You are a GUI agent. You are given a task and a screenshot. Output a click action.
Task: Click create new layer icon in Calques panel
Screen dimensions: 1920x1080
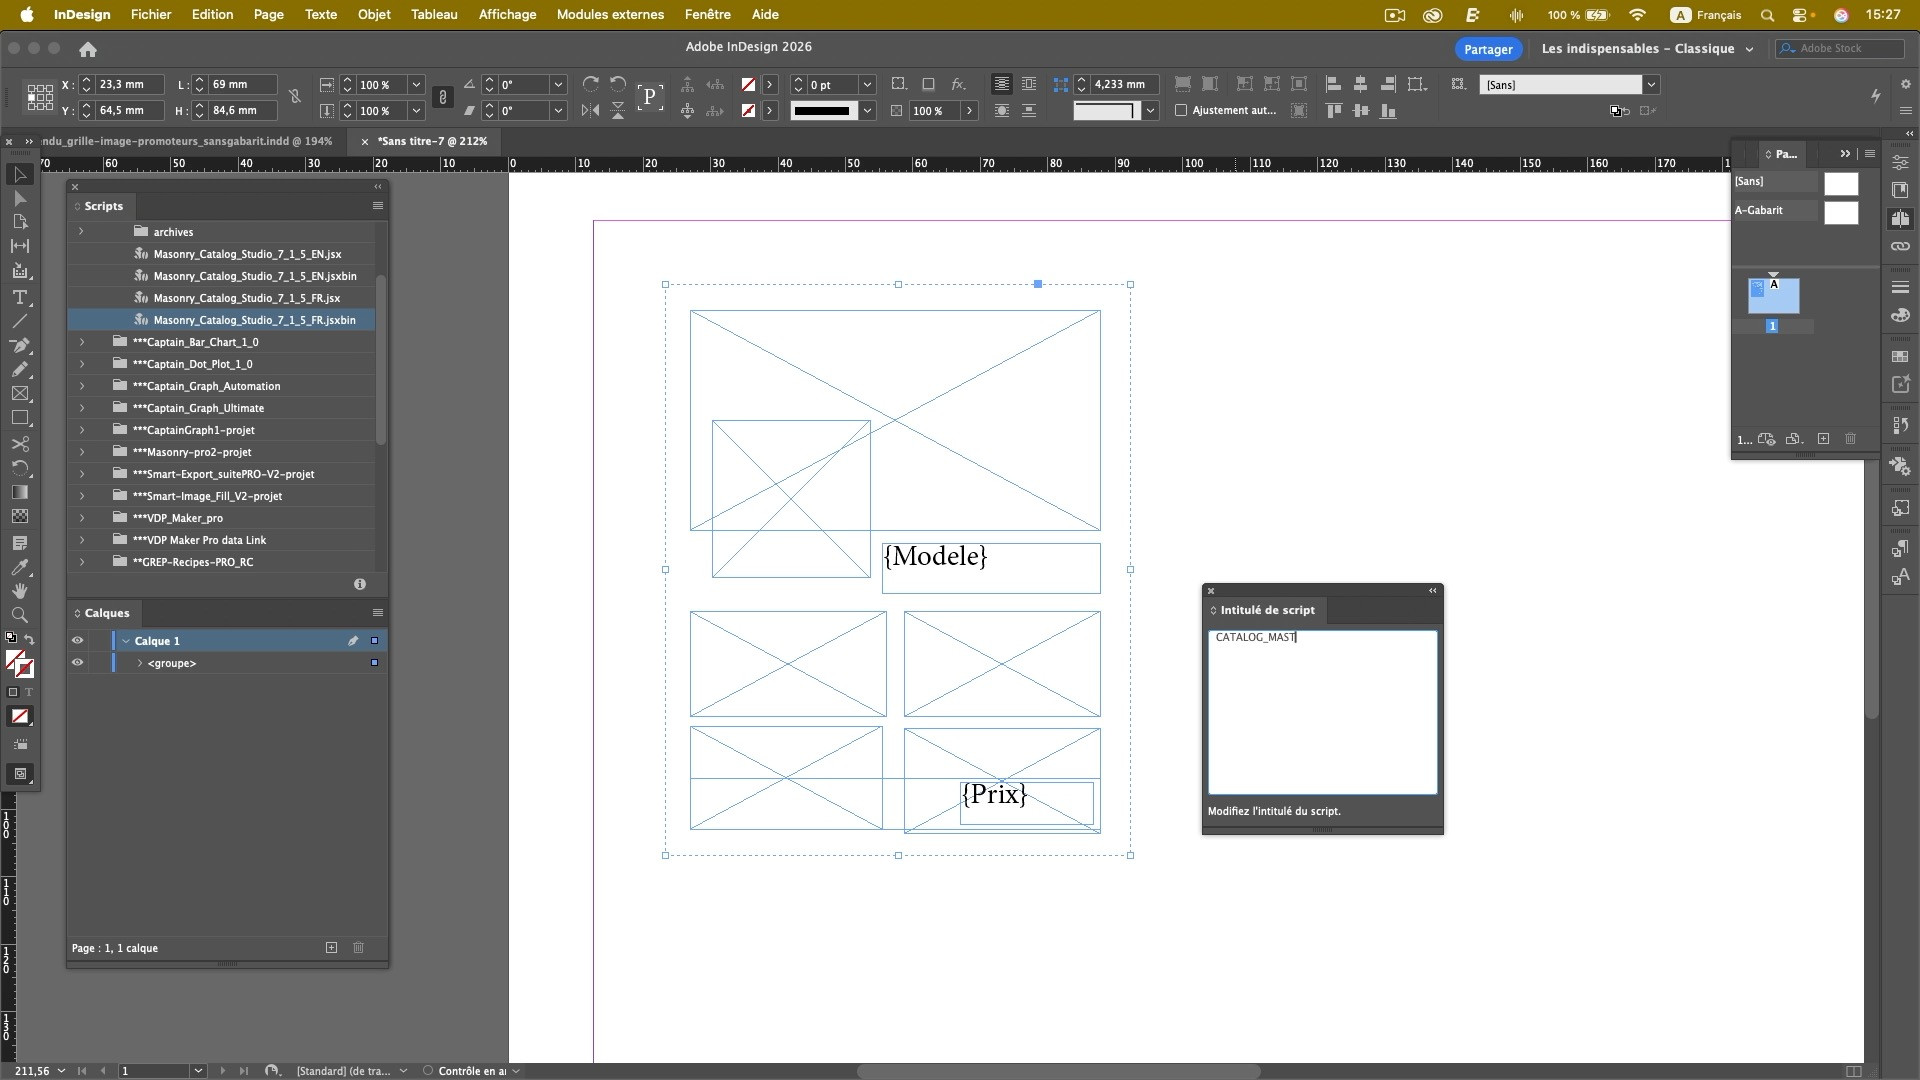[x=331, y=947]
